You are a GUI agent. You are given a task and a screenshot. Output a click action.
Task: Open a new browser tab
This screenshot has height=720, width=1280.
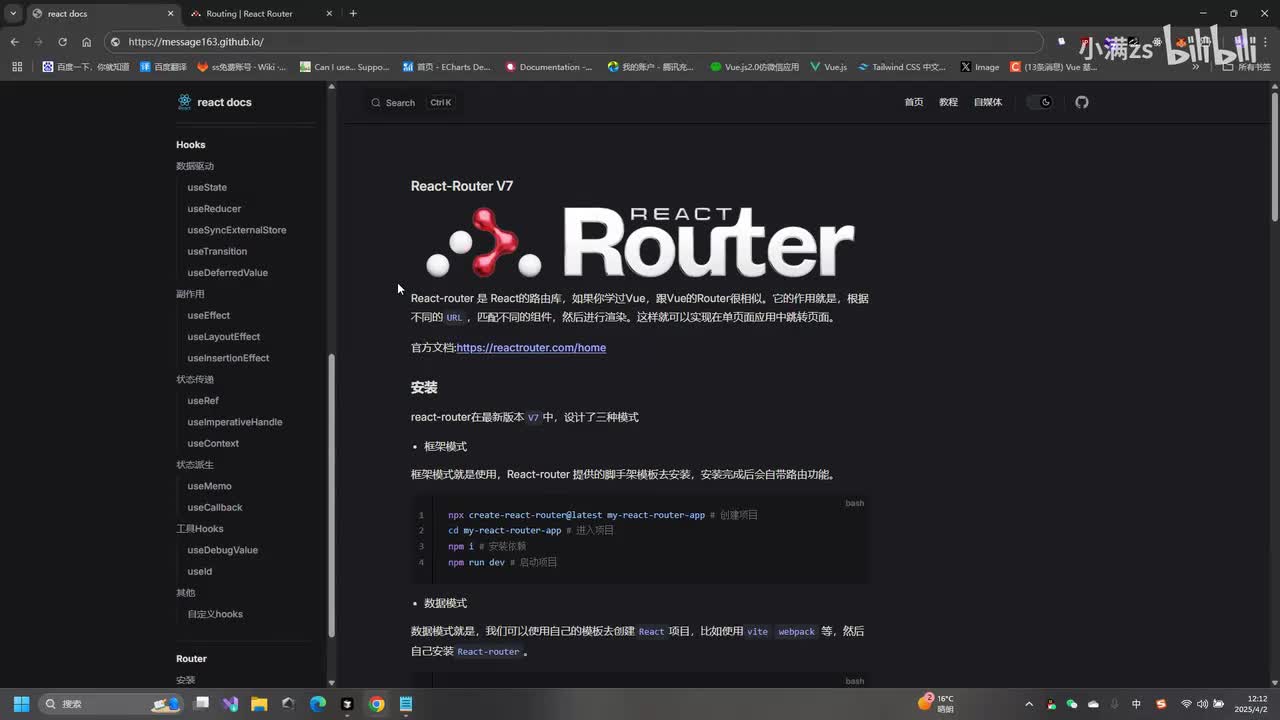[x=353, y=14]
